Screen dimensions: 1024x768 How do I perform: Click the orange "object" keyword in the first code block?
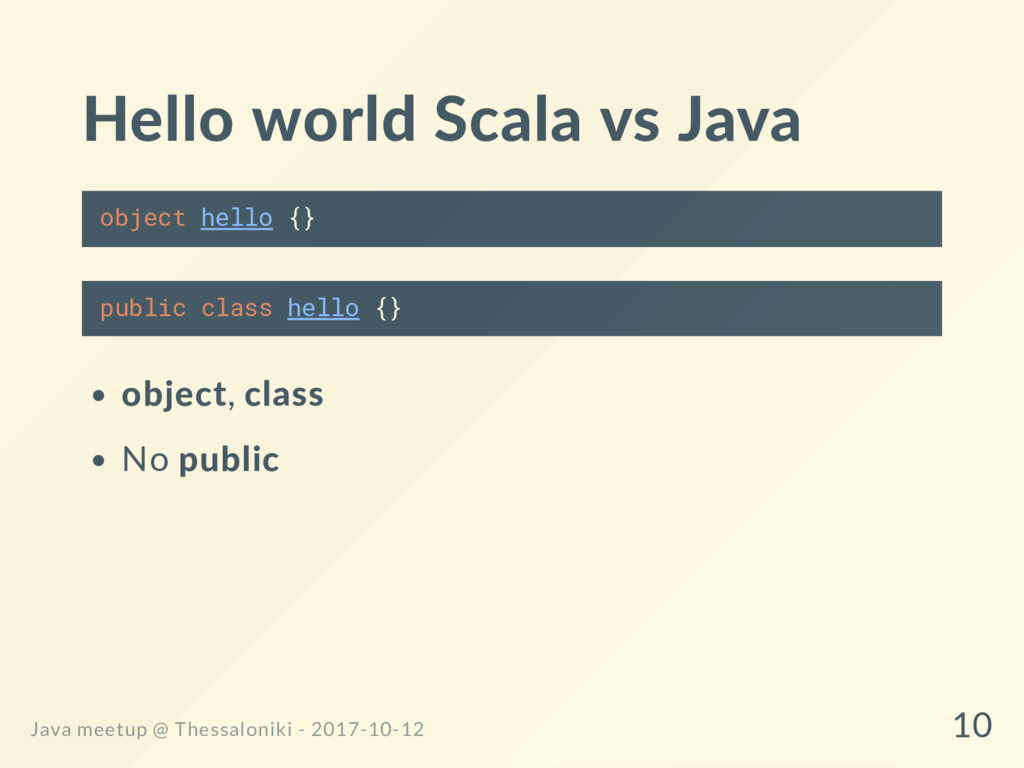(x=142, y=218)
